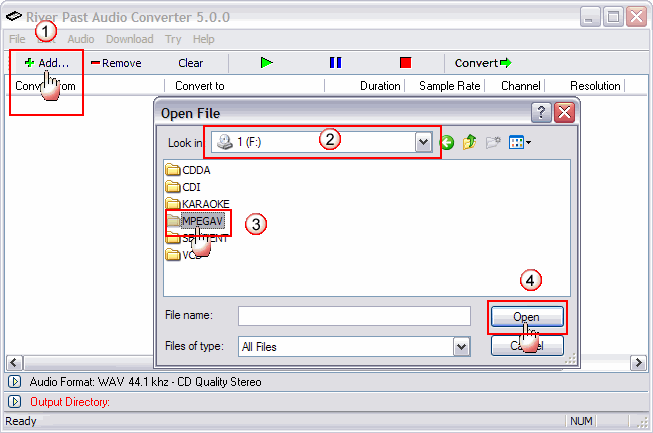Screen dimensions: 653x433
Task: Open the Download menu
Action: (130, 39)
